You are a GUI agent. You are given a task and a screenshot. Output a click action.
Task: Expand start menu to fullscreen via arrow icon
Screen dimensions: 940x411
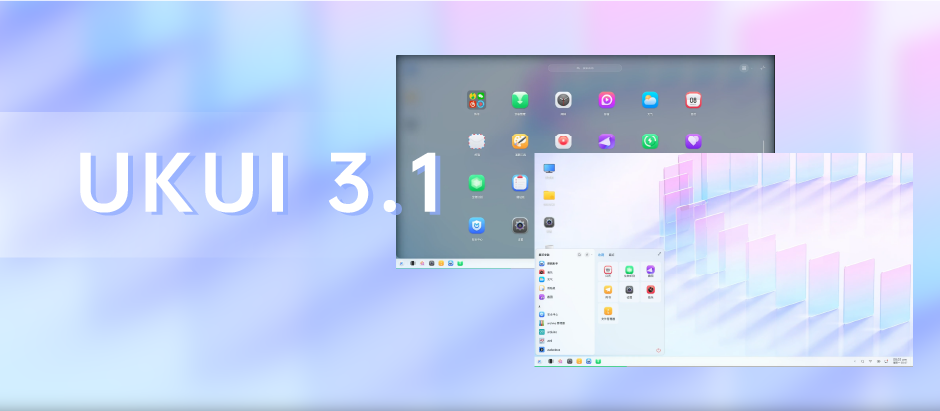coord(658,254)
